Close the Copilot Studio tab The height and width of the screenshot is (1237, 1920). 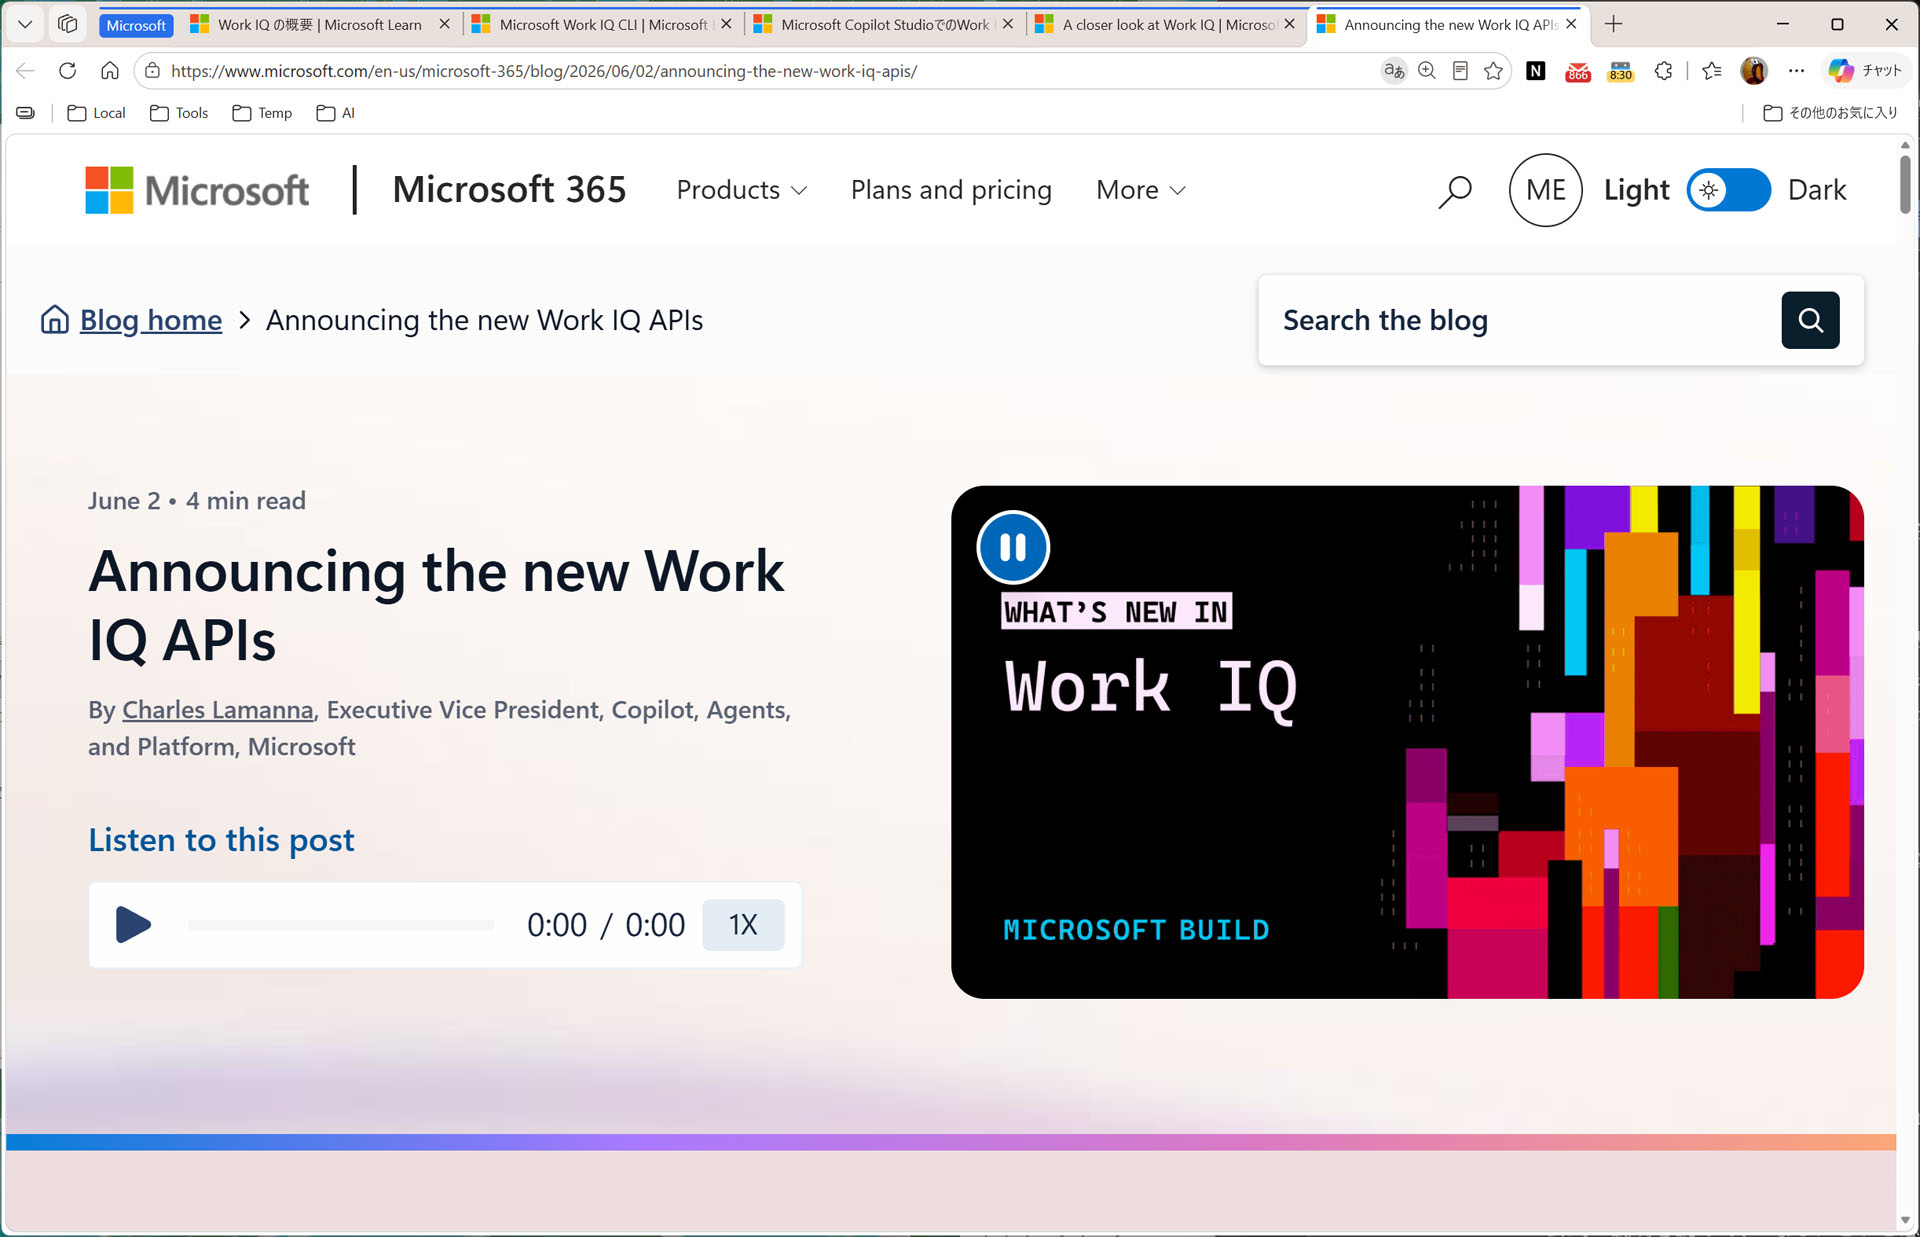(x=1008, y=24)
